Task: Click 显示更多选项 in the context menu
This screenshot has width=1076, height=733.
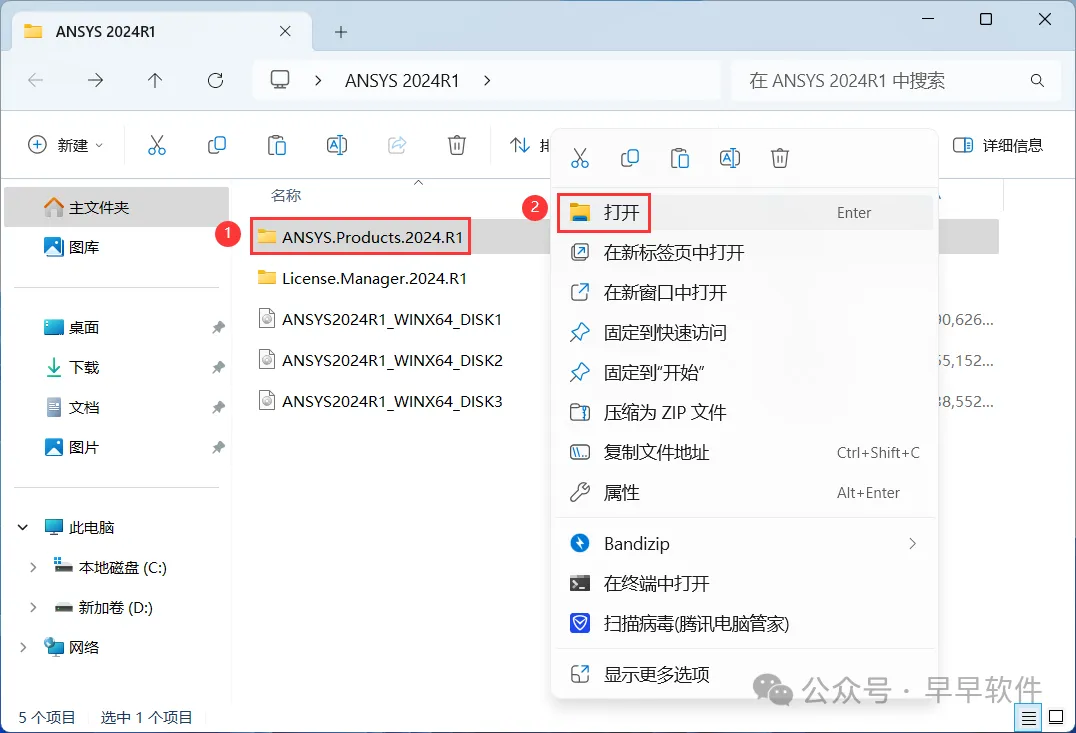Action: [745, 675]
